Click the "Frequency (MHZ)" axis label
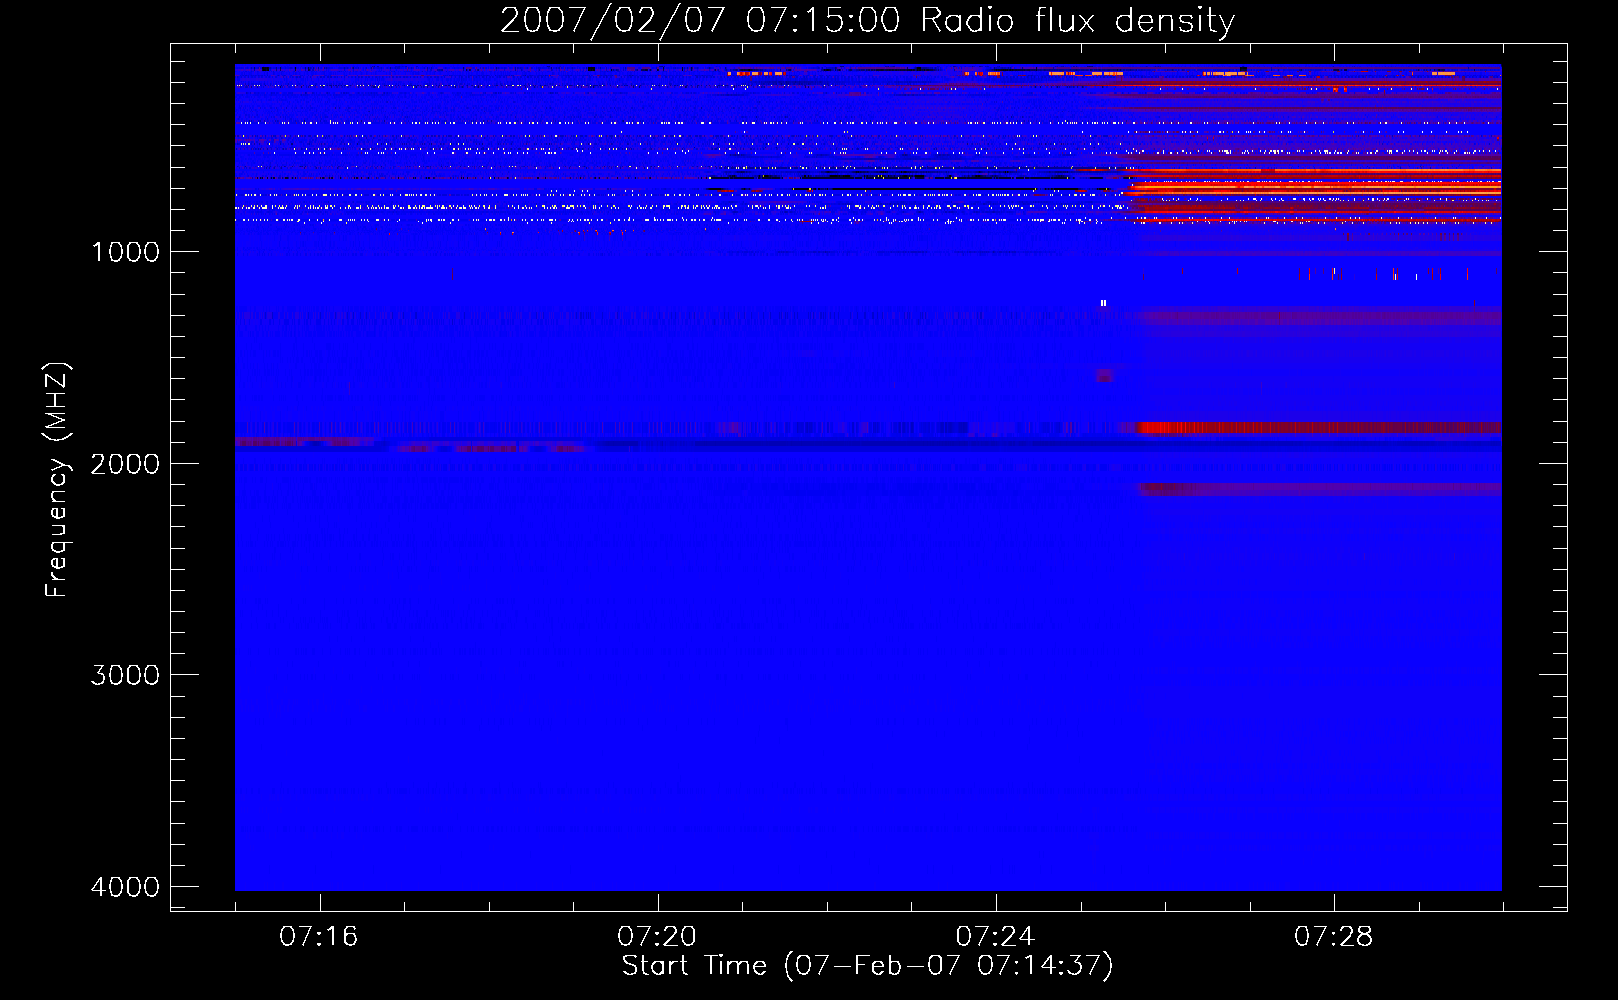 [x=58, y=480]
